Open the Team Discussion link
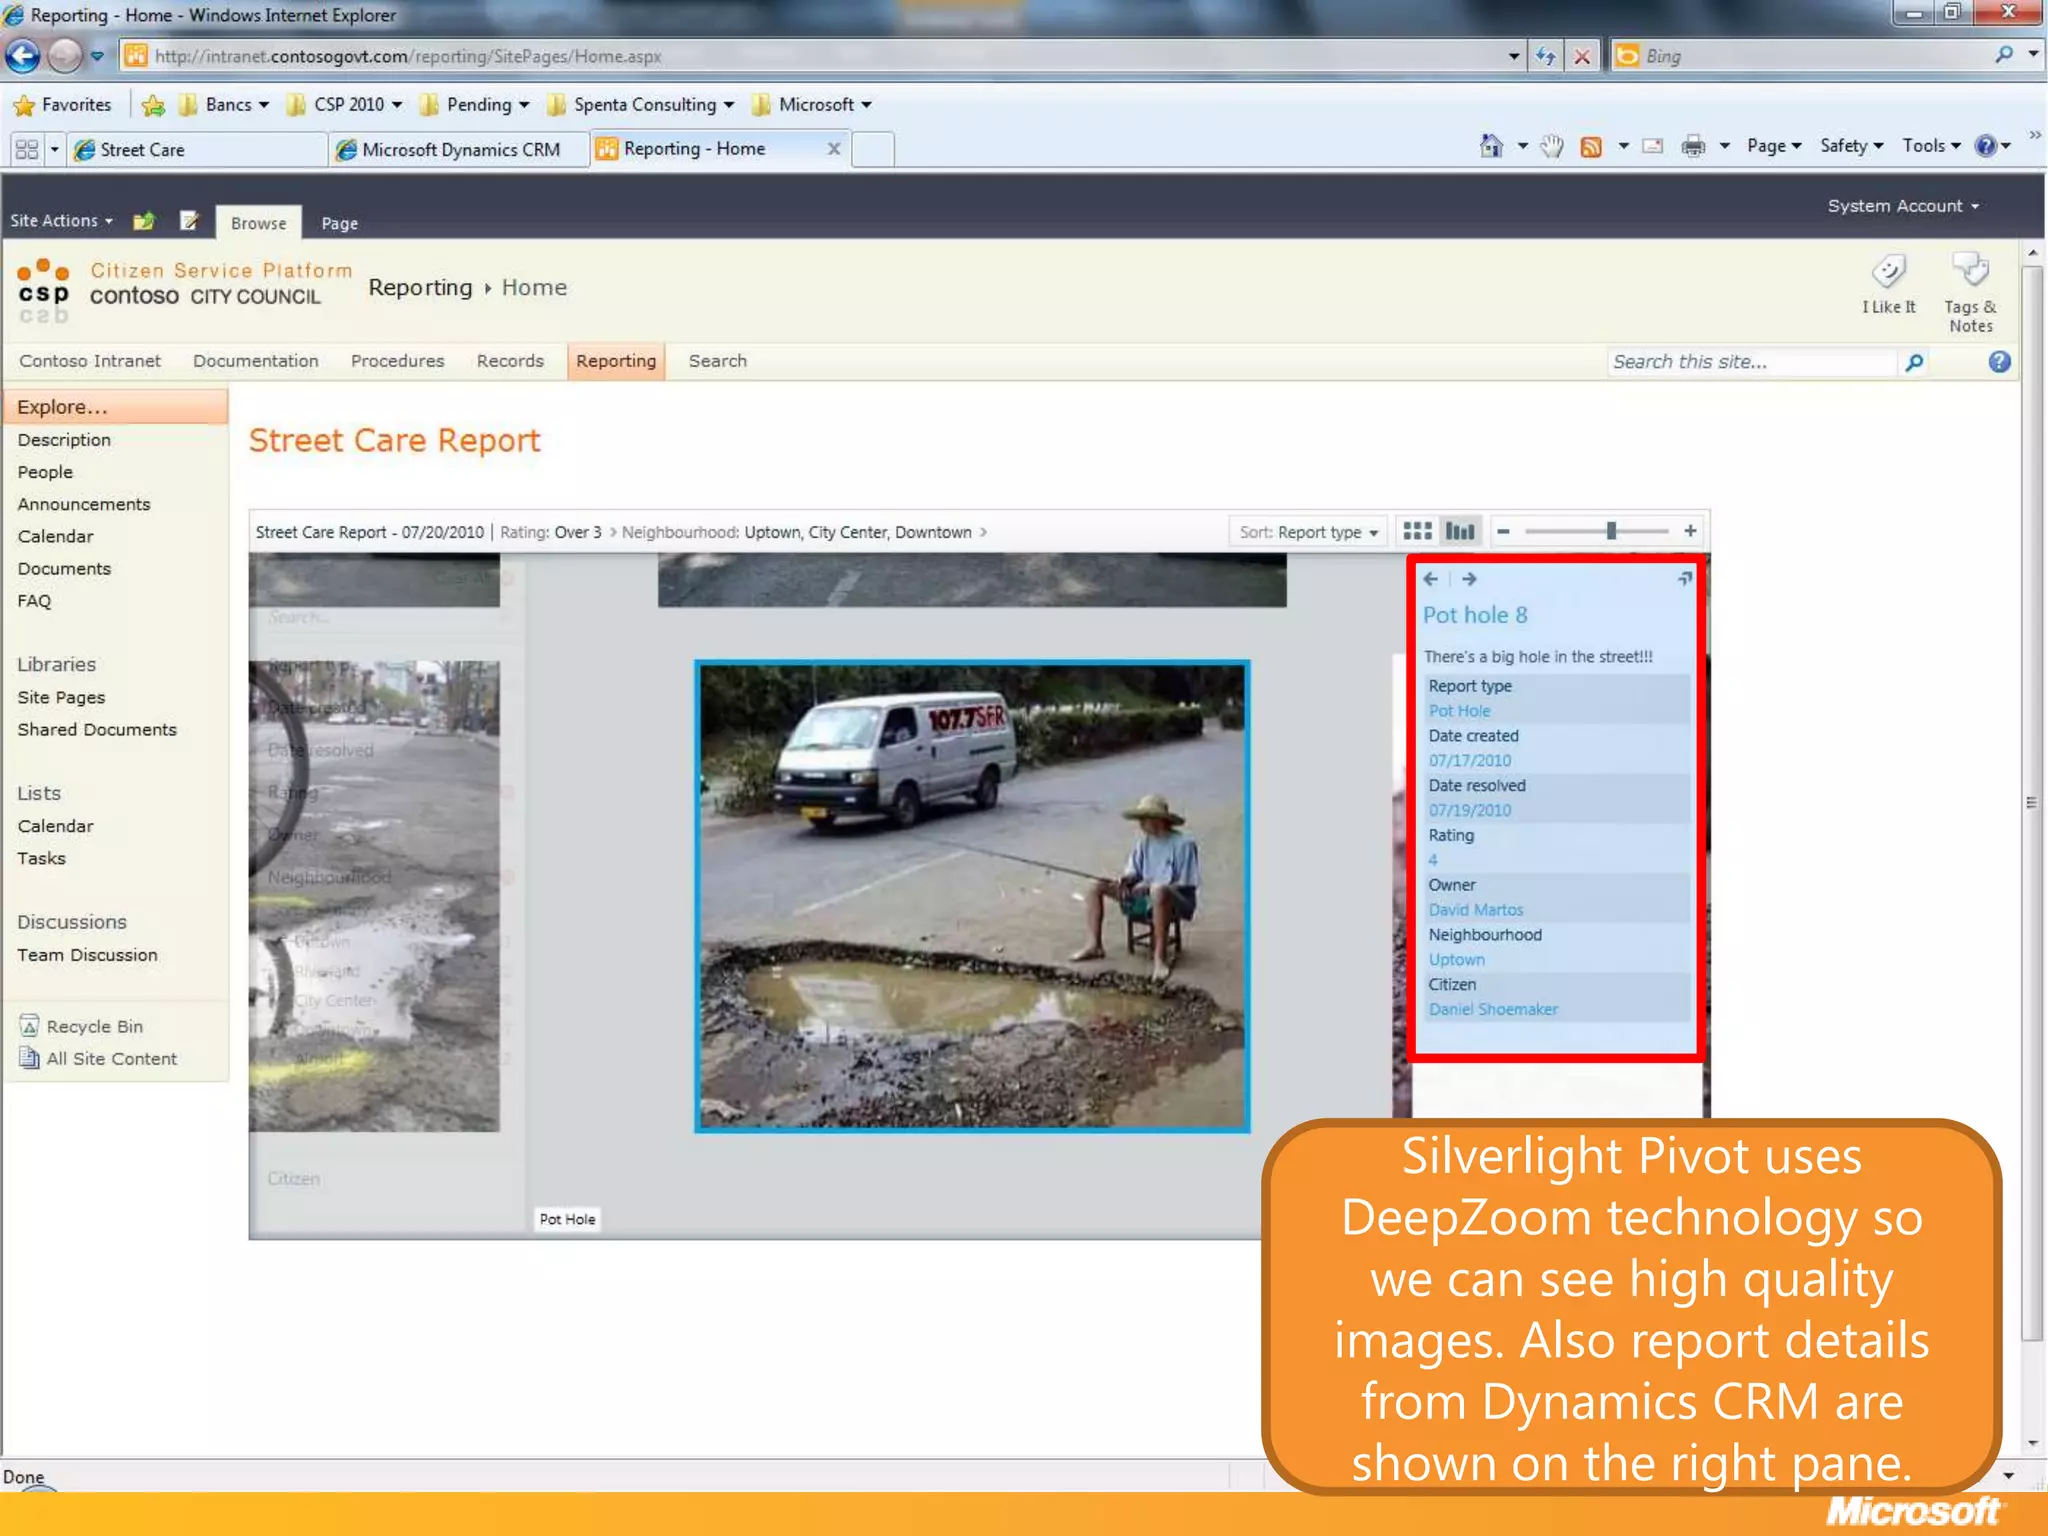The height and width of the screenshot is (1536, 2048). click(x=87, y=955)
